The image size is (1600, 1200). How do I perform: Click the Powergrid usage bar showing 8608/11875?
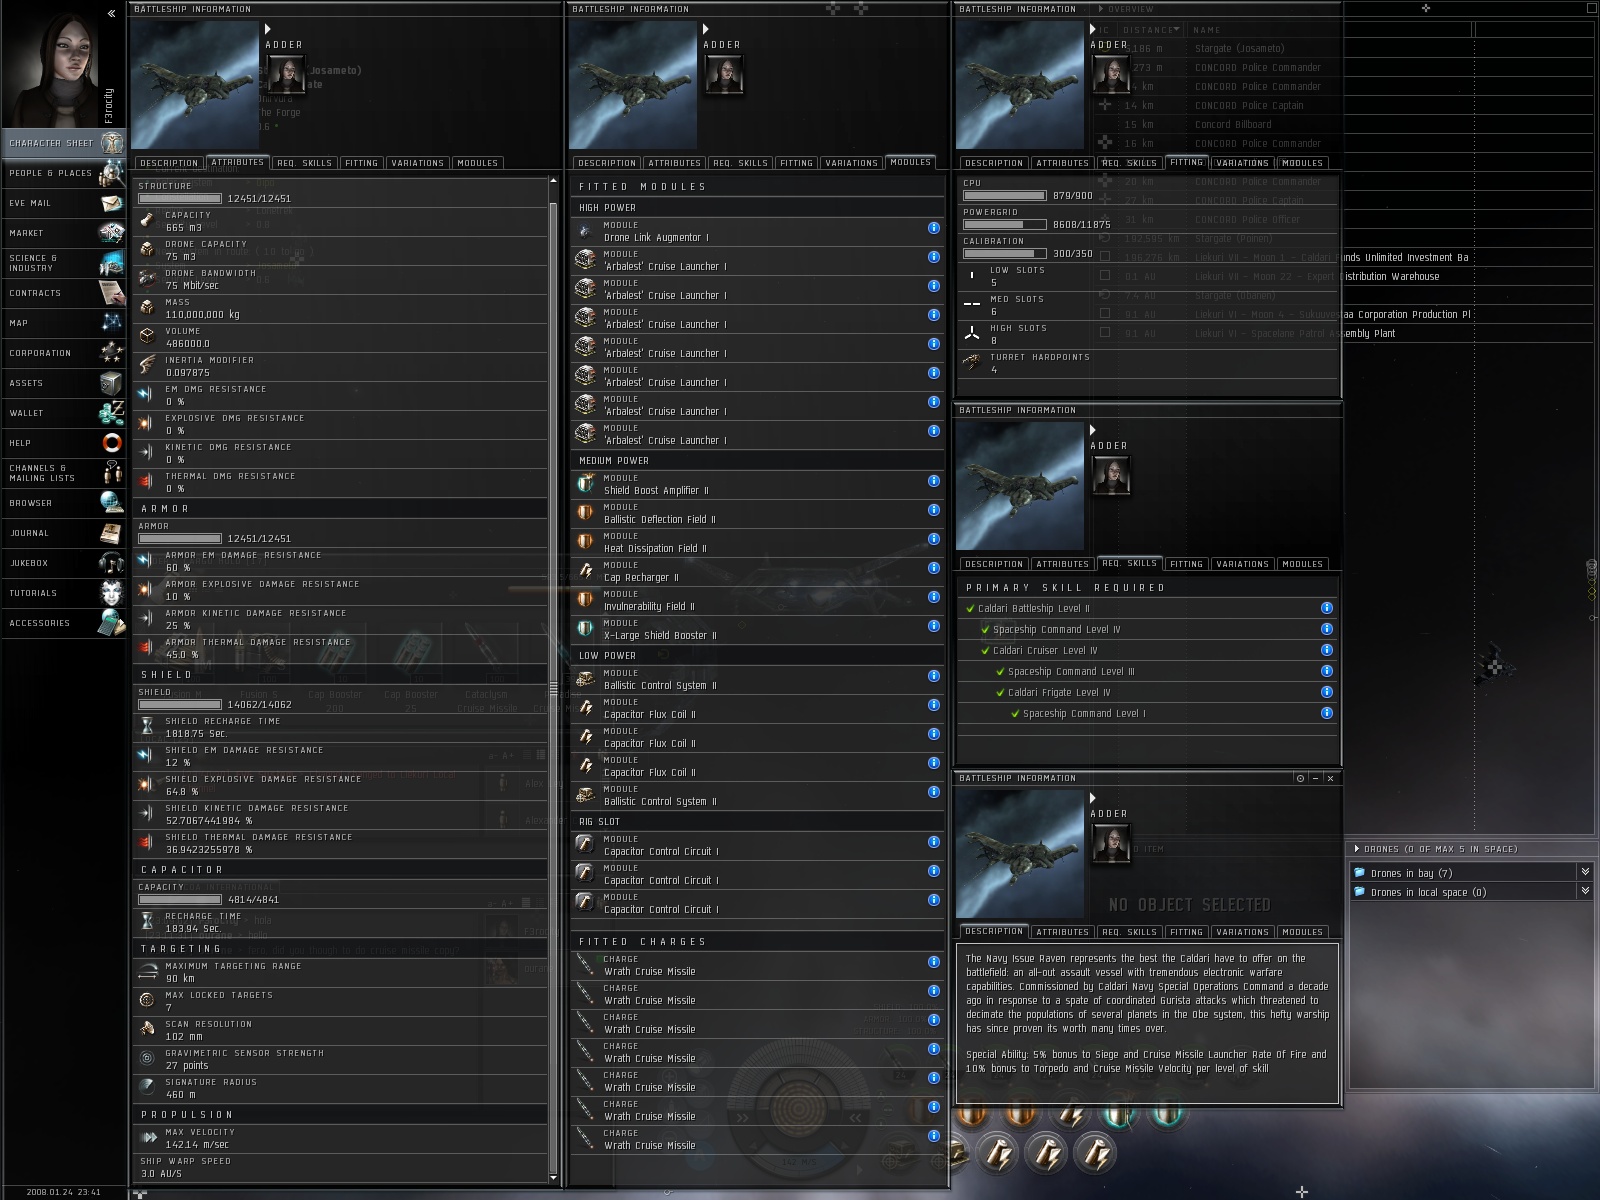(1004, 225)
